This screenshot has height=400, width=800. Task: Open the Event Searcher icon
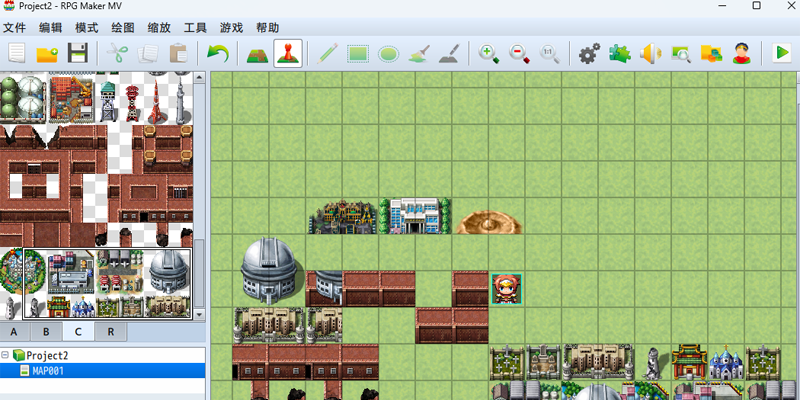[681, 53]
